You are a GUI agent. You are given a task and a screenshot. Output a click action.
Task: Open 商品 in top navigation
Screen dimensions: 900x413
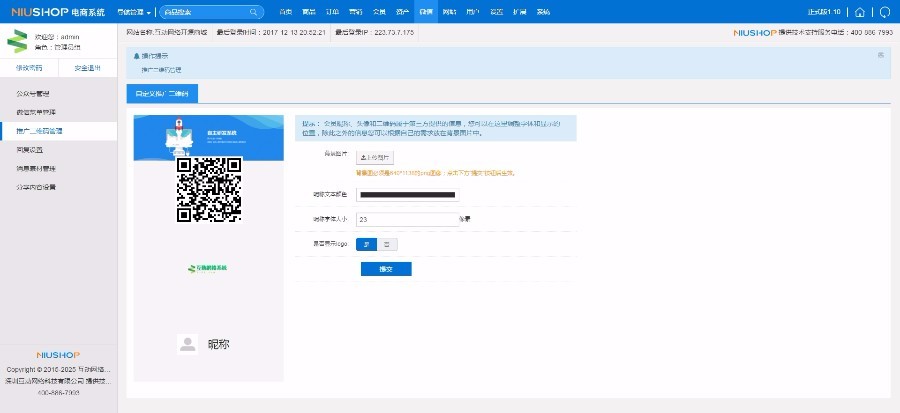(x=309, y=12)
